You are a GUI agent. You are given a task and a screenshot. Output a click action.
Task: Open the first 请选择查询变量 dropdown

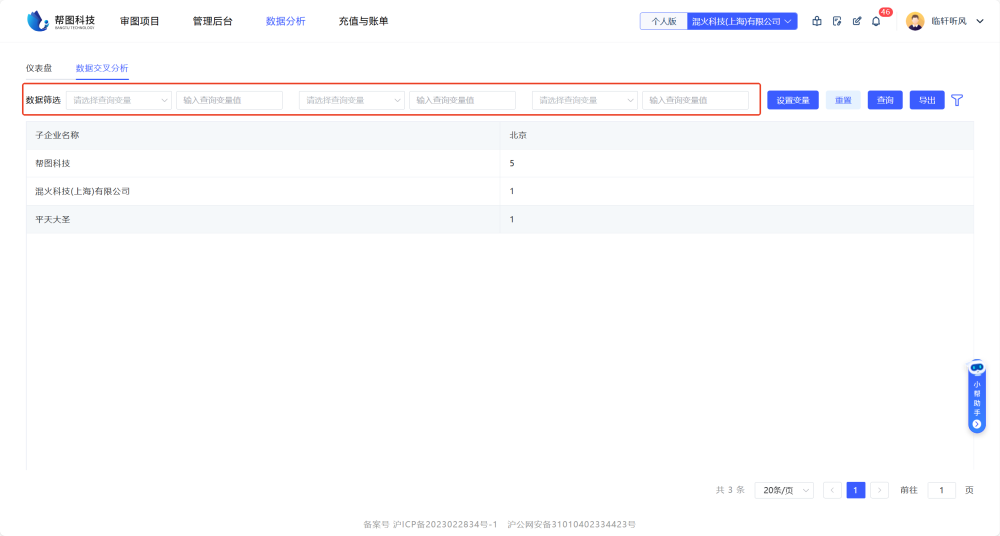coord(119,100)
